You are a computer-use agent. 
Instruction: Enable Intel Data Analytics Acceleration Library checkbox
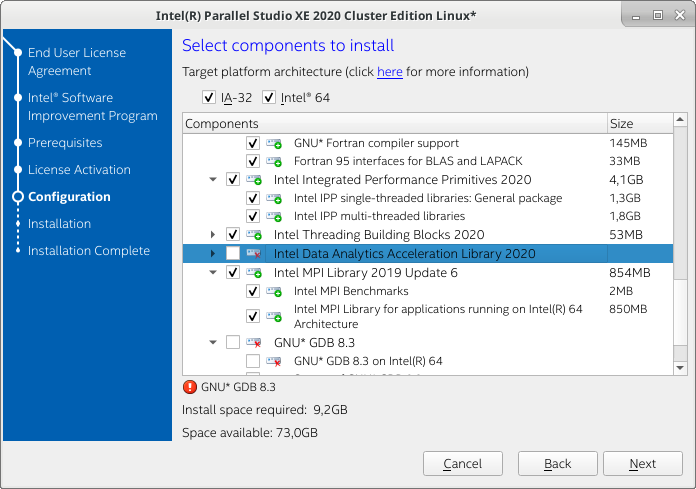233,253
